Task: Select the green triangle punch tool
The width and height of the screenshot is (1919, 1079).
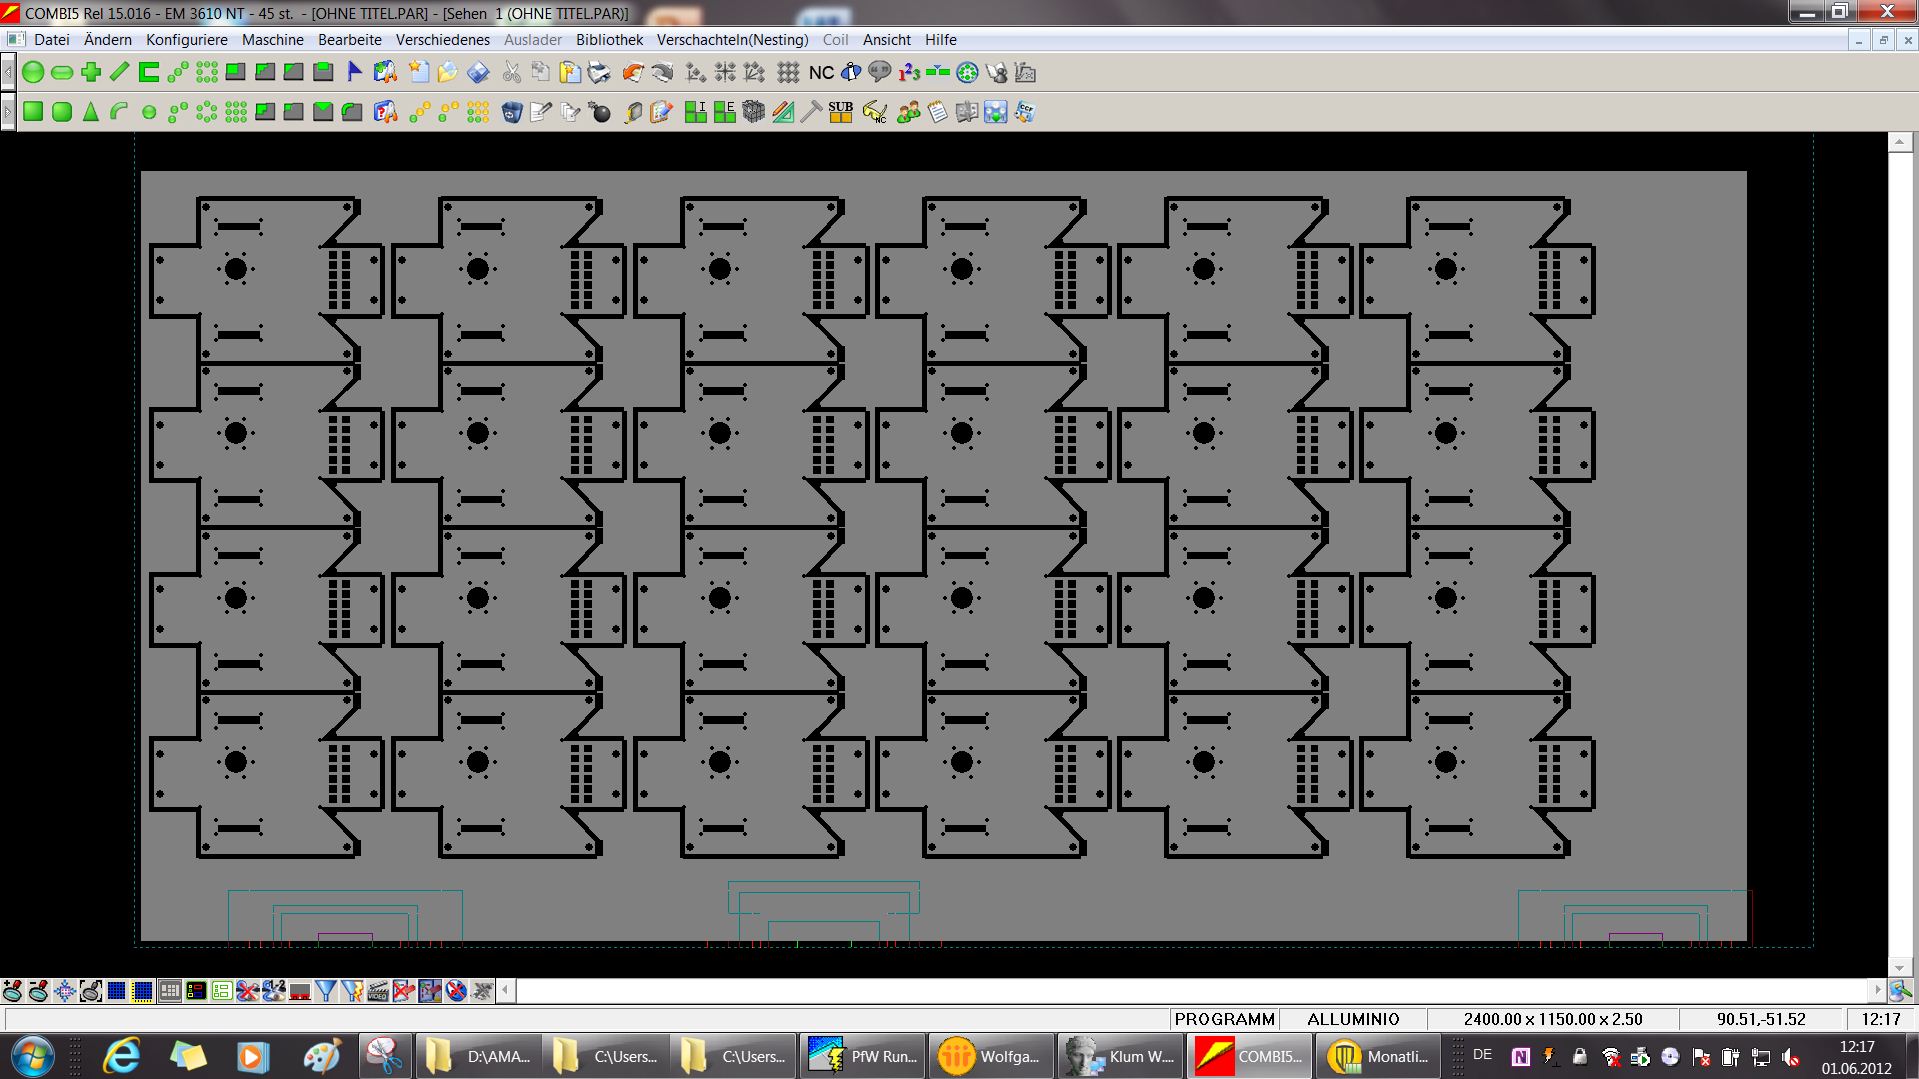Action: (x=91, y=112)
